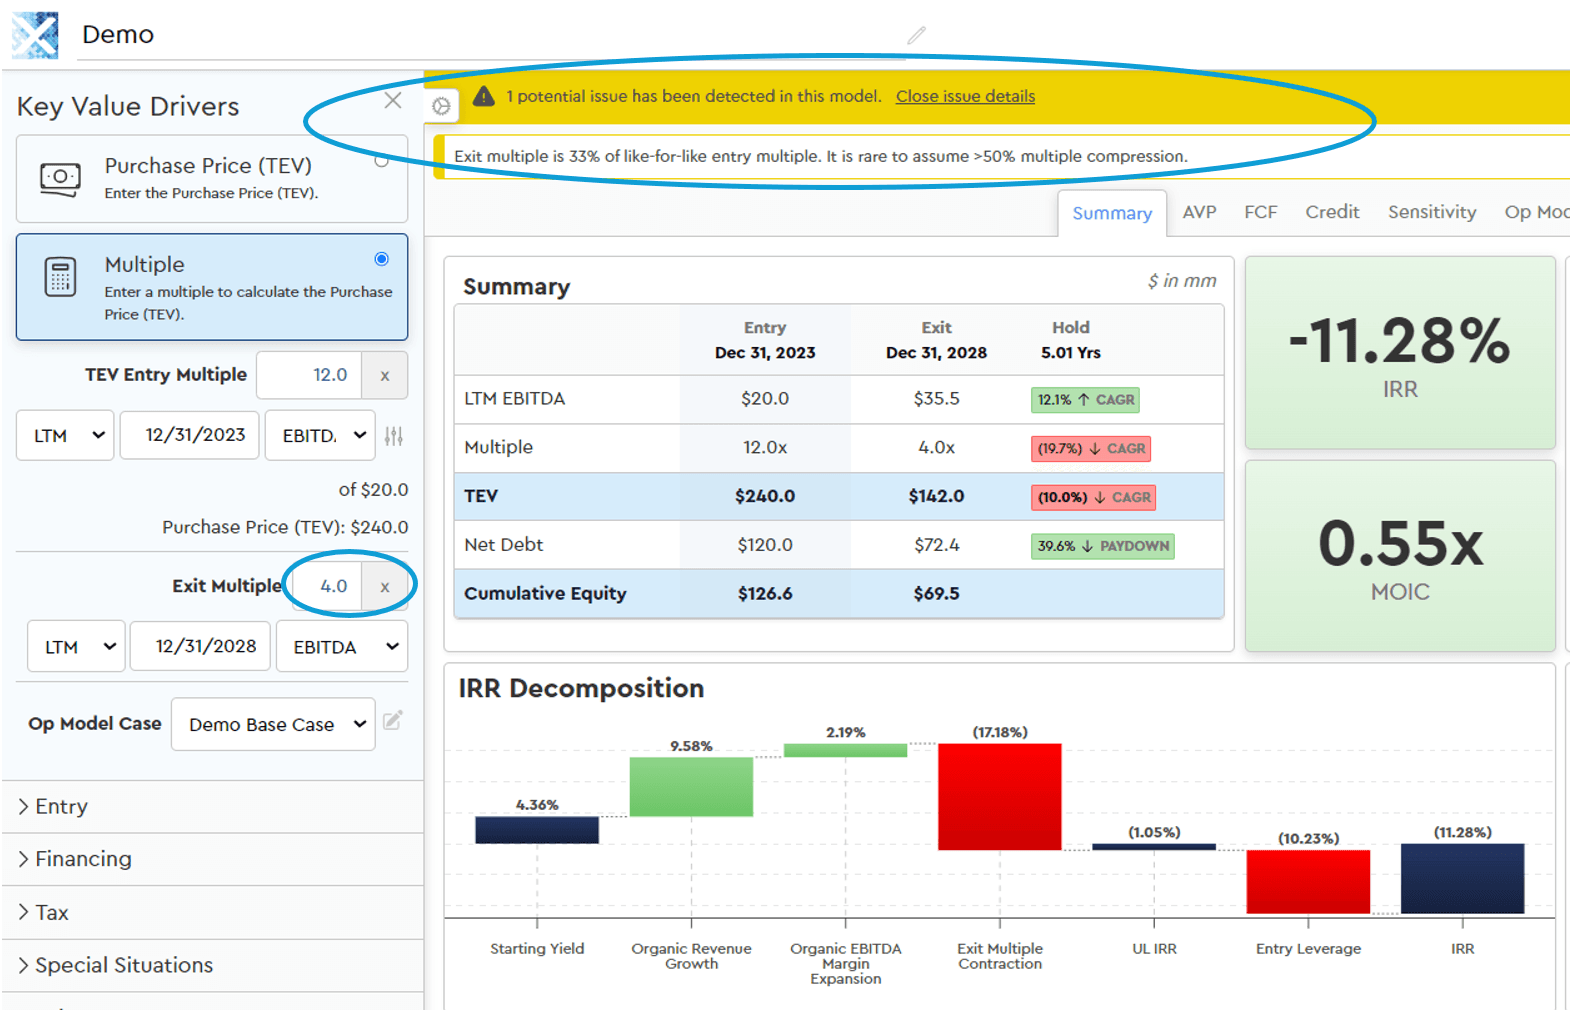The image size is (1570, 1010).
Task: Click the TEV Entry Multiple input field
Action: (310, 376)
